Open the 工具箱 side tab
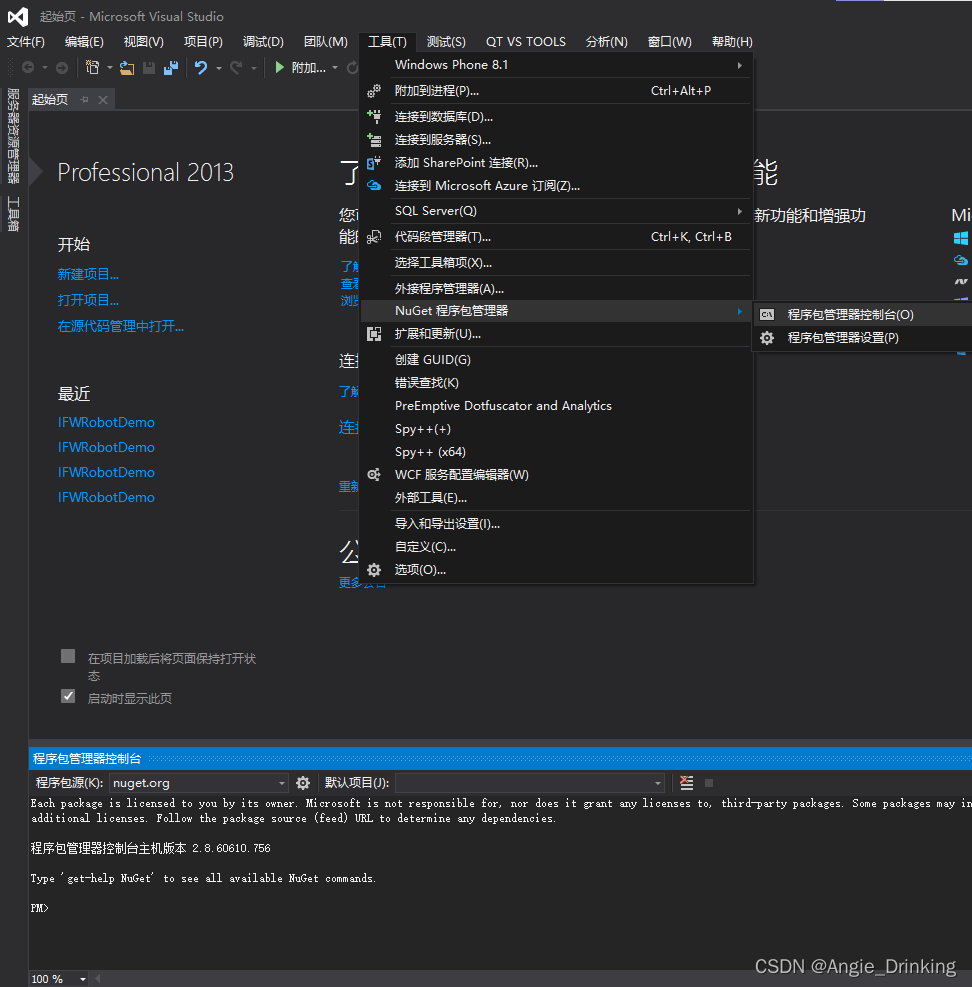972x987 pixels. 13,215
